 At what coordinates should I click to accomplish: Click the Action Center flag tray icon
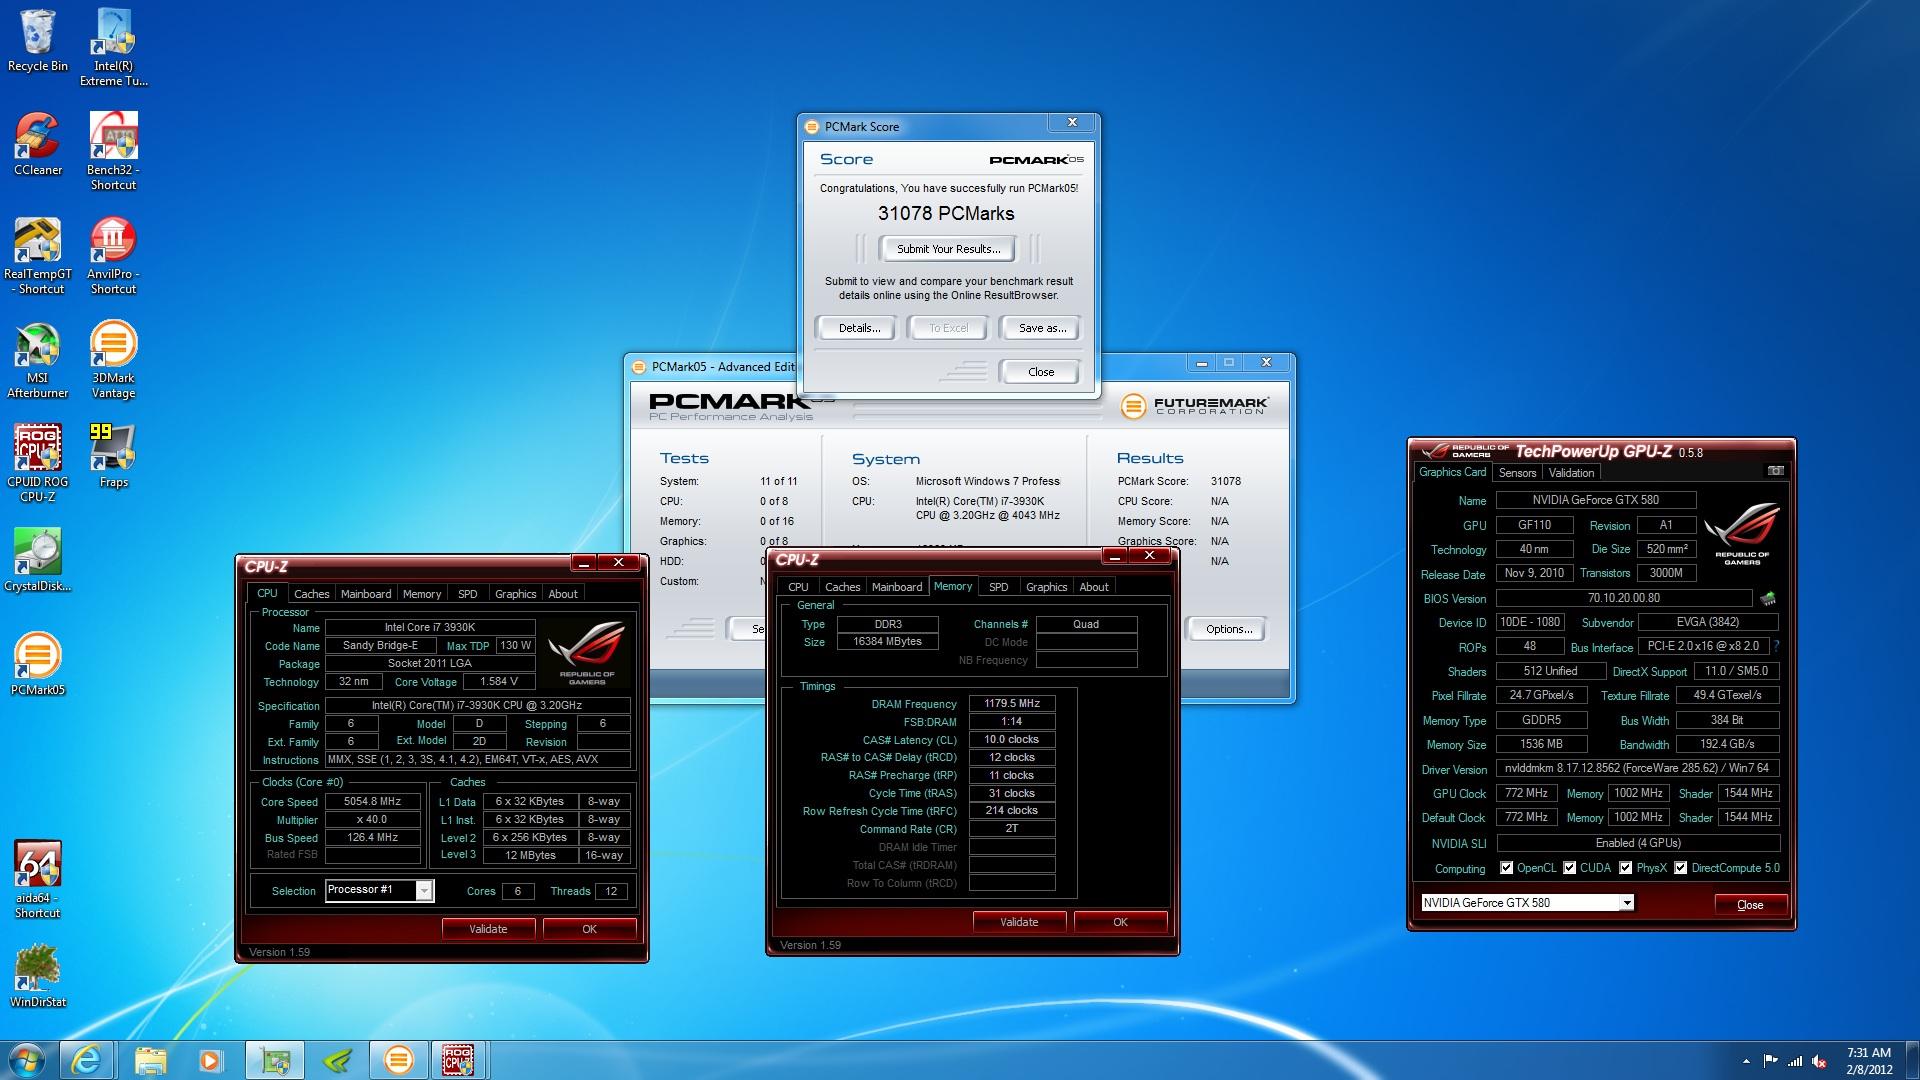[x=1770, y=1061]
